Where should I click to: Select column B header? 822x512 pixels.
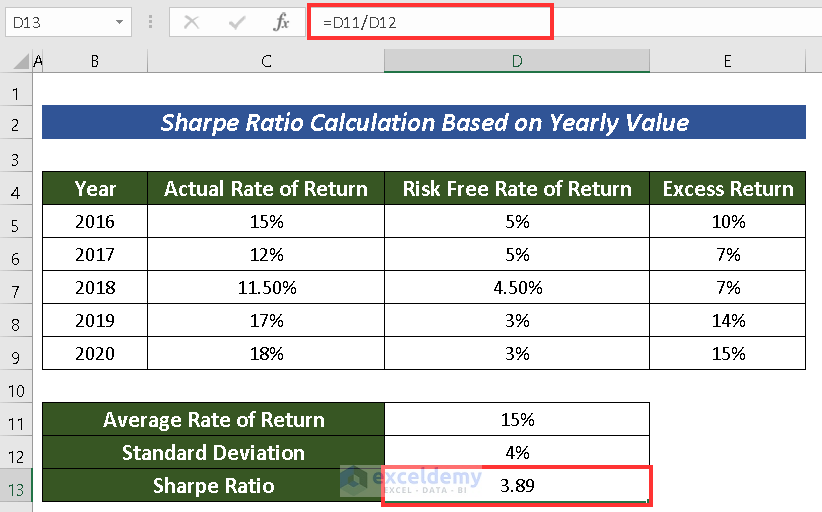95,61
